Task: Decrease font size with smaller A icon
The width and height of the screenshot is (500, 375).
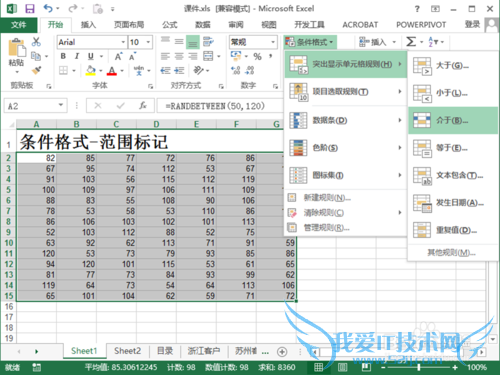Action: (x=132, y=56)
